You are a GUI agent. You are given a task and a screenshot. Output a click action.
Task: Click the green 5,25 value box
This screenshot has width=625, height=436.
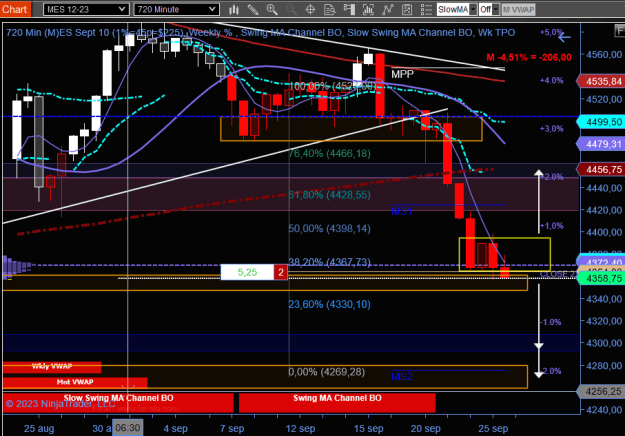coord(247,272)
